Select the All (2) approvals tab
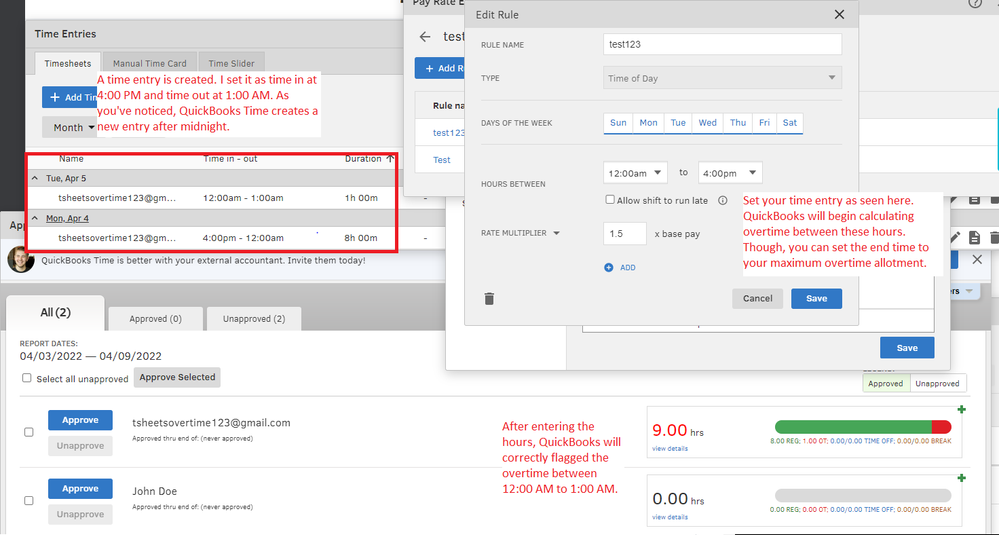The width and height of the screenshot is (999, 535). 55,313
